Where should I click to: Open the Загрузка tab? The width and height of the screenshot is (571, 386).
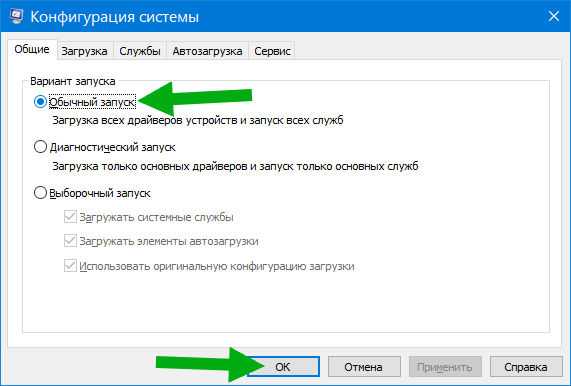(84, 51)
